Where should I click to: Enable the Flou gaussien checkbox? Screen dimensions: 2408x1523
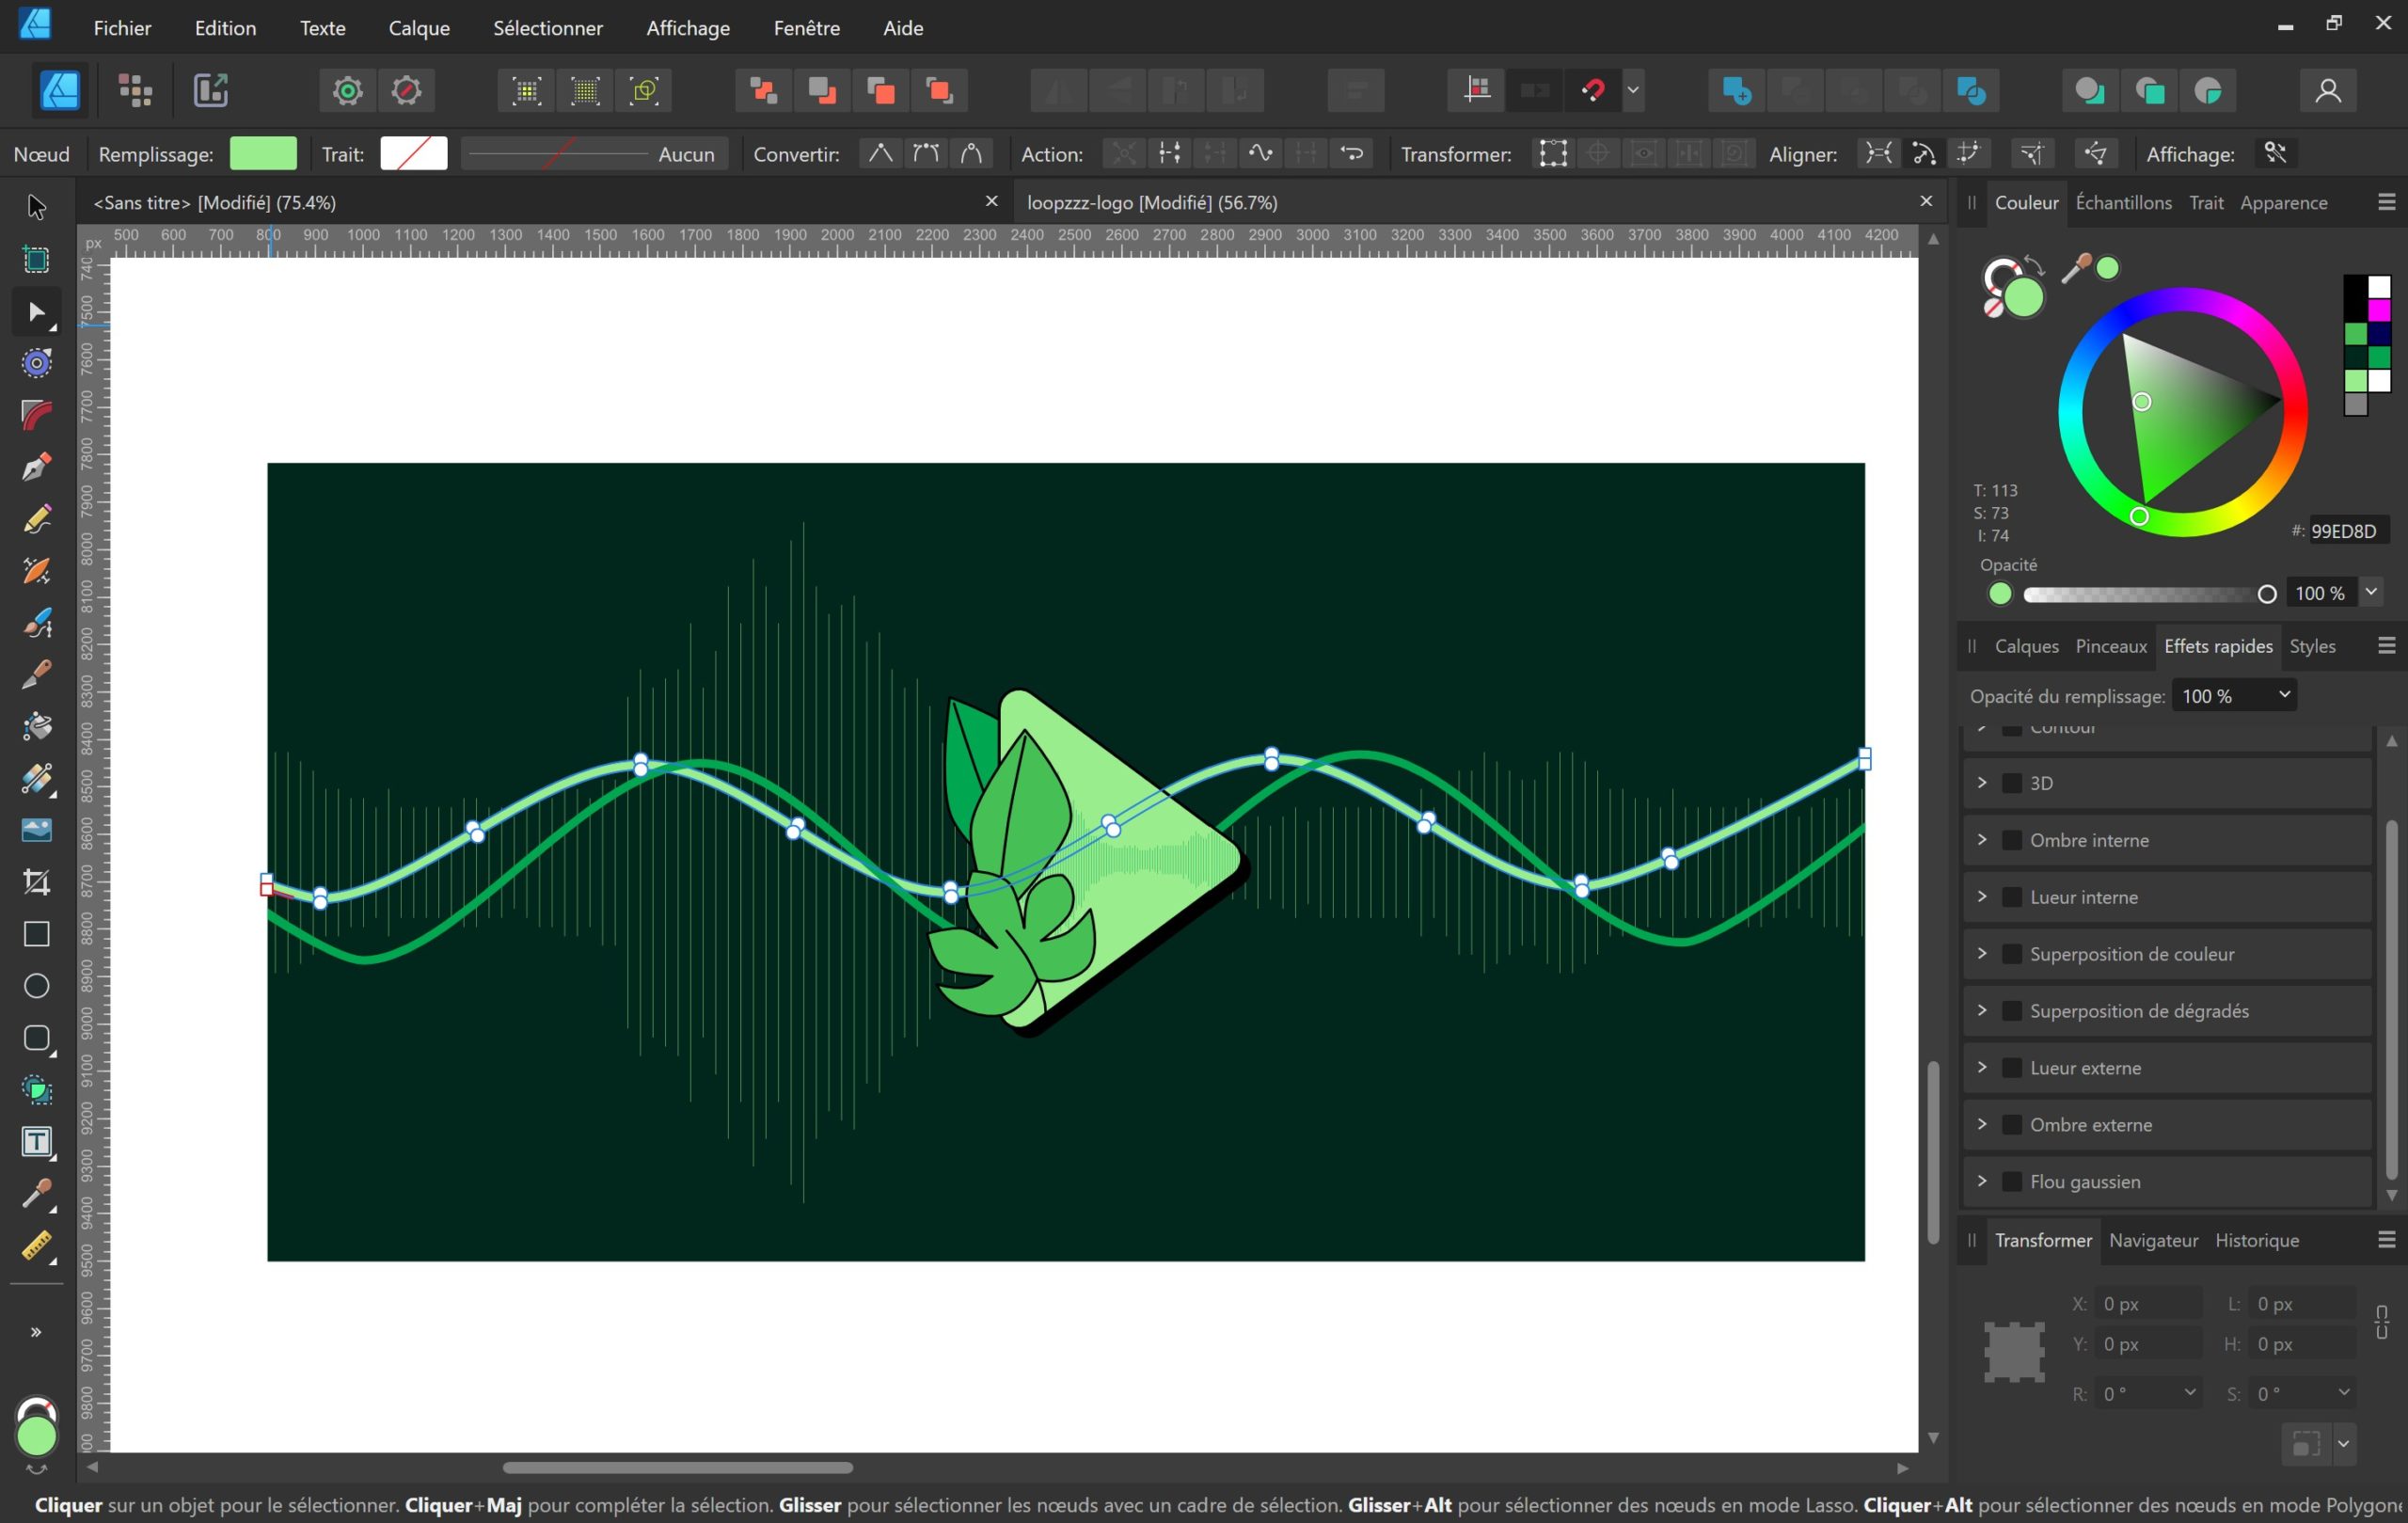tap(2012, 1182)
